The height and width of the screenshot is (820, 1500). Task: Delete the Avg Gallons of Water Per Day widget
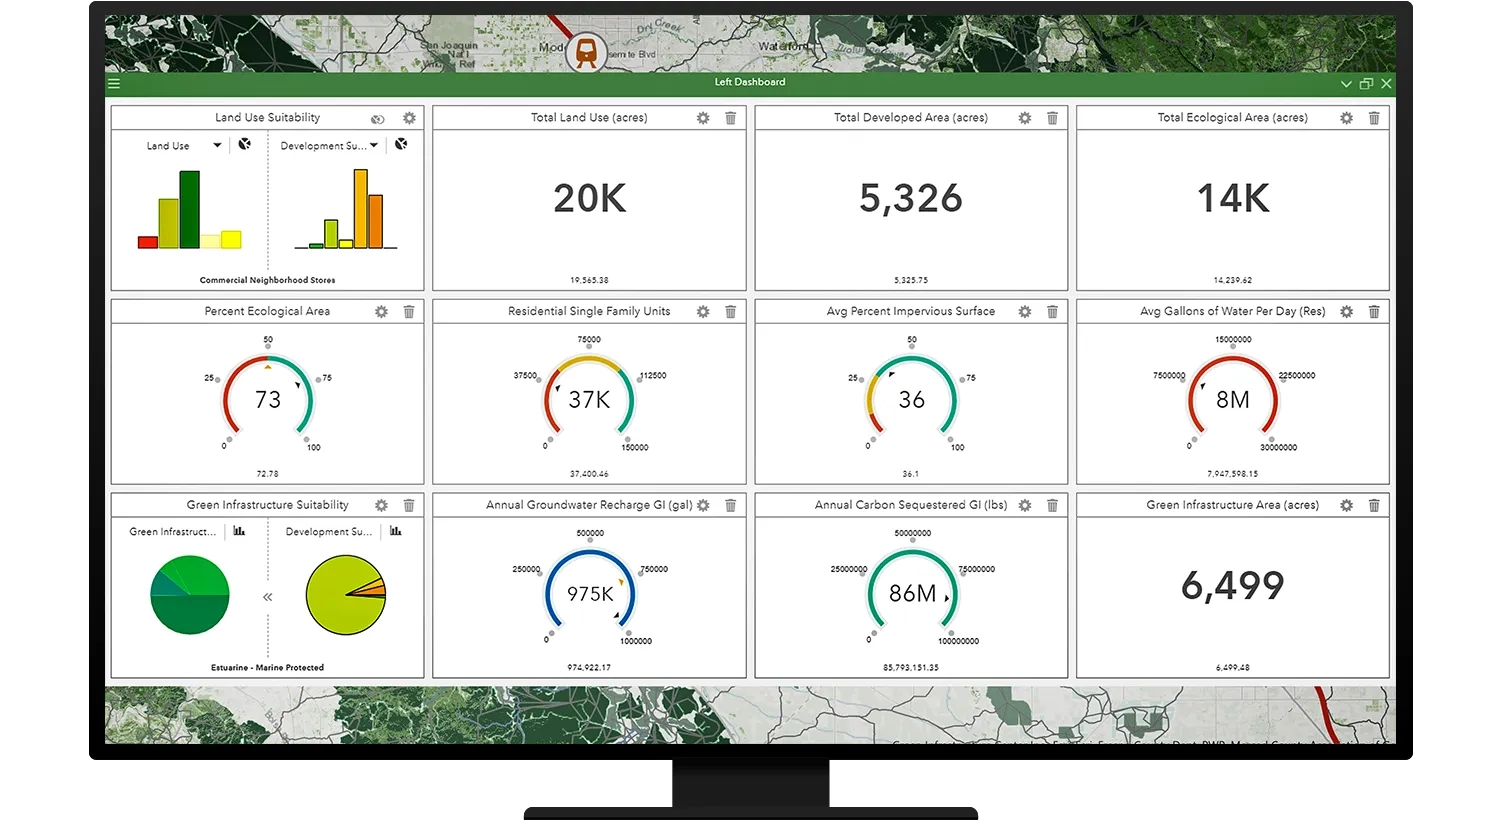1374,312
